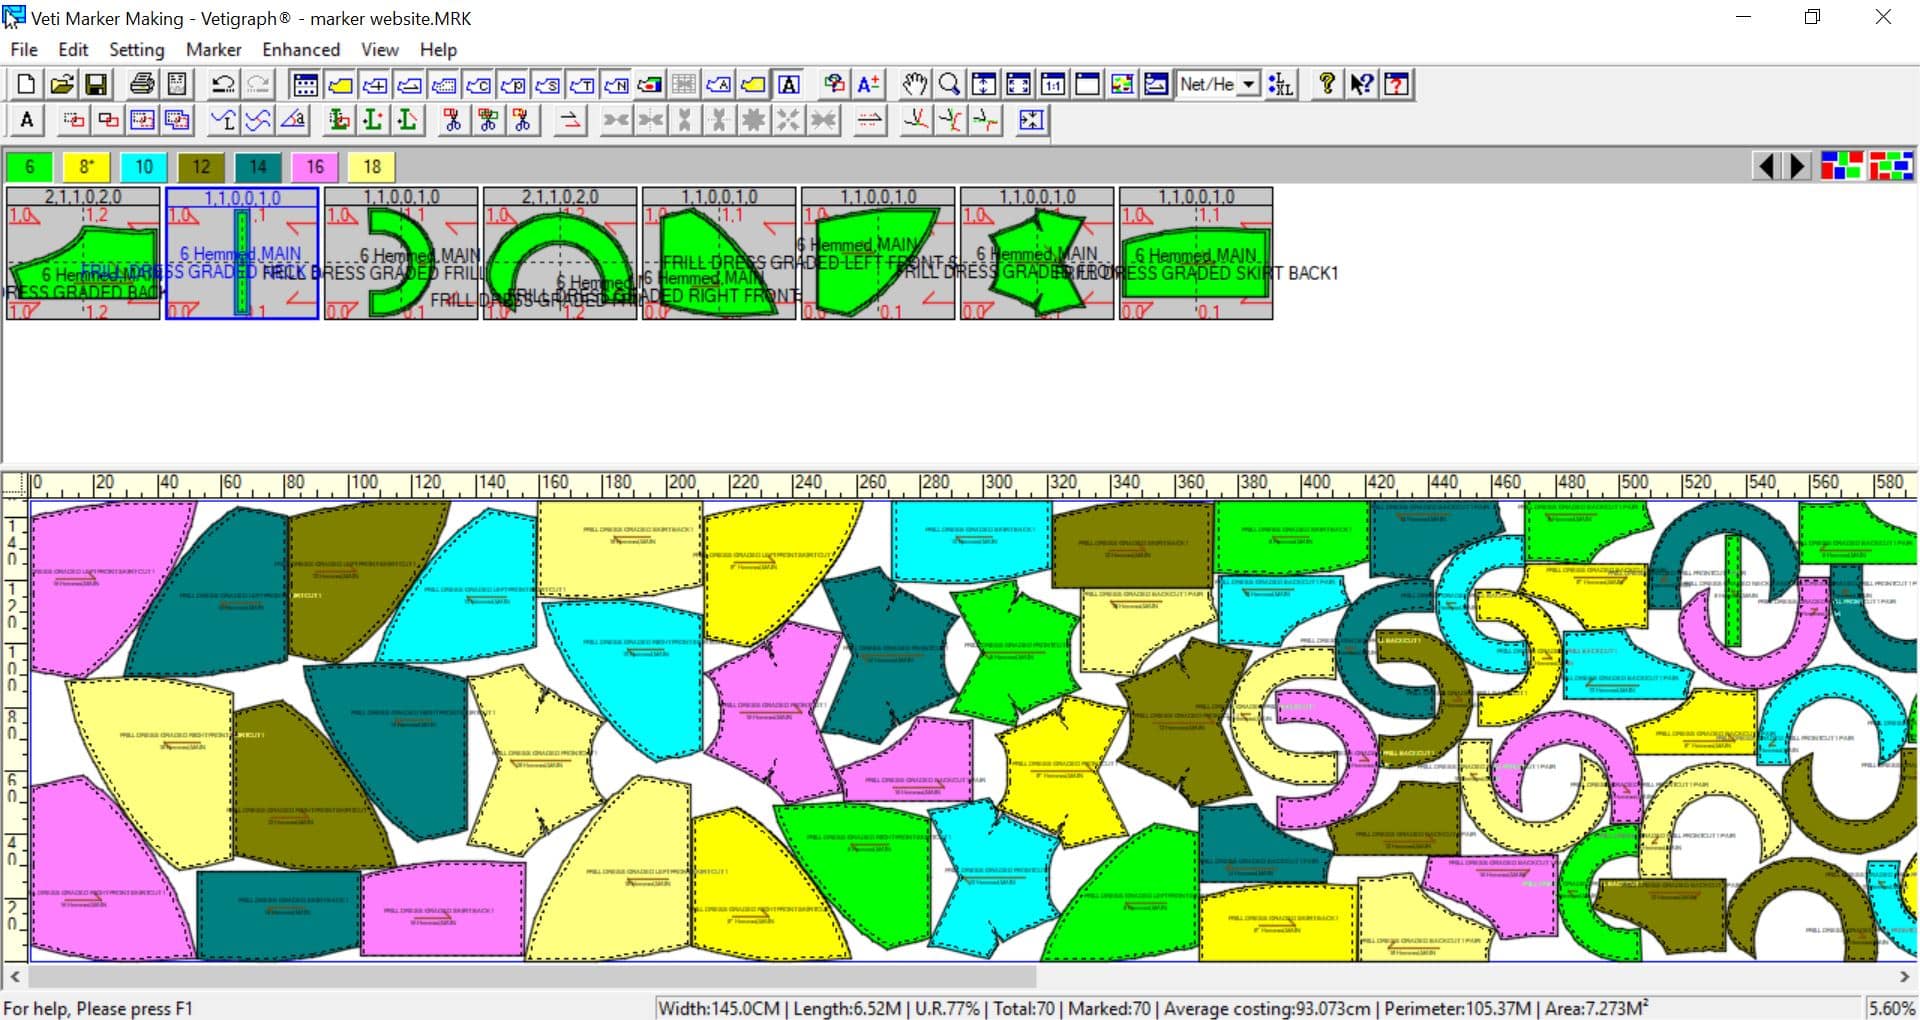
Task: Undo the last action
Action: tap(221, 85)
